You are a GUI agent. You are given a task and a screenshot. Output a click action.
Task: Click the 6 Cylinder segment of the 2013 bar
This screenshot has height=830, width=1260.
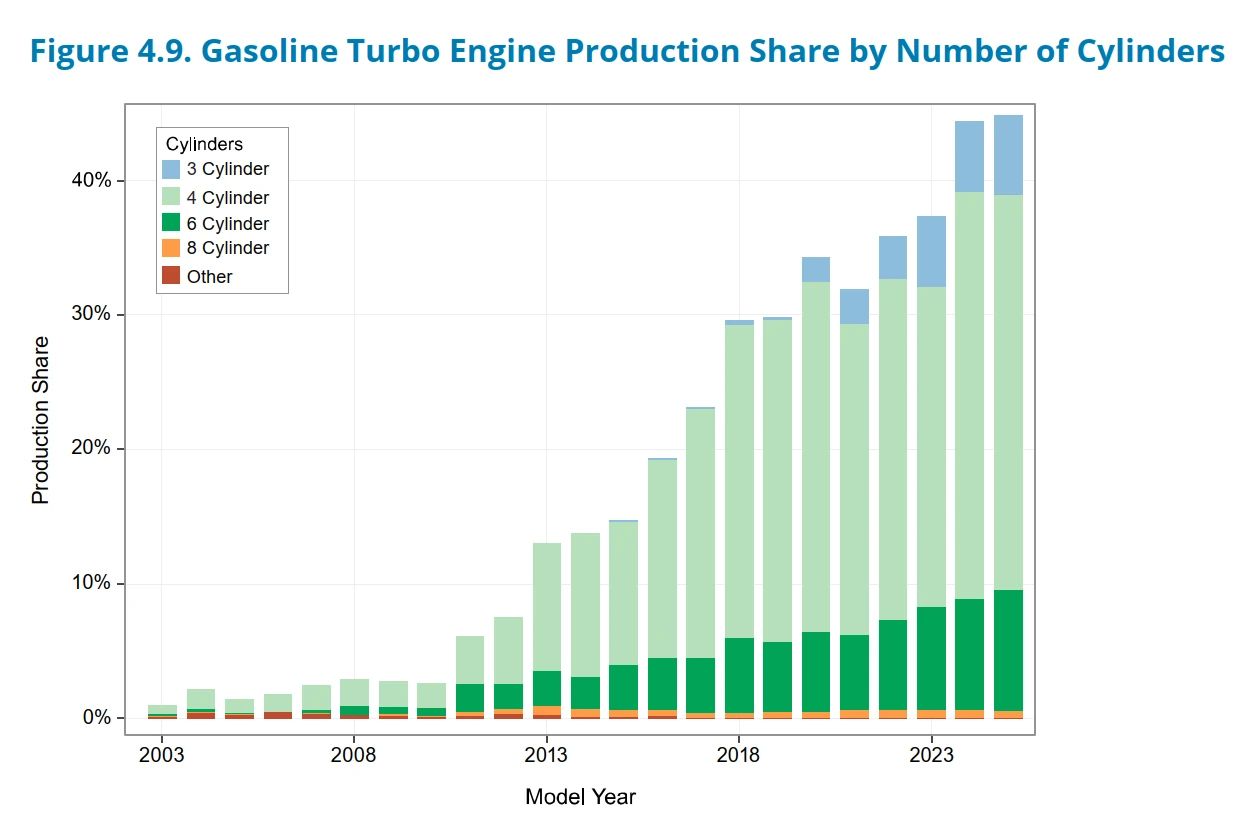tap(546, 688)
